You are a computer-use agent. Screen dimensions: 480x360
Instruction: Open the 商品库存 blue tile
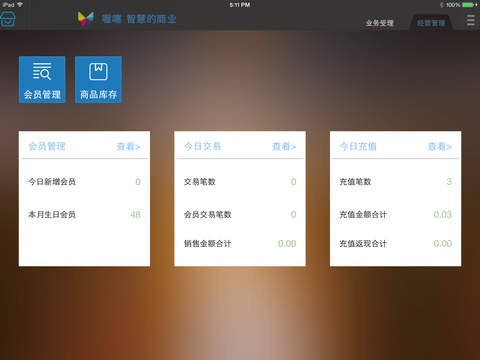[98, 80]
